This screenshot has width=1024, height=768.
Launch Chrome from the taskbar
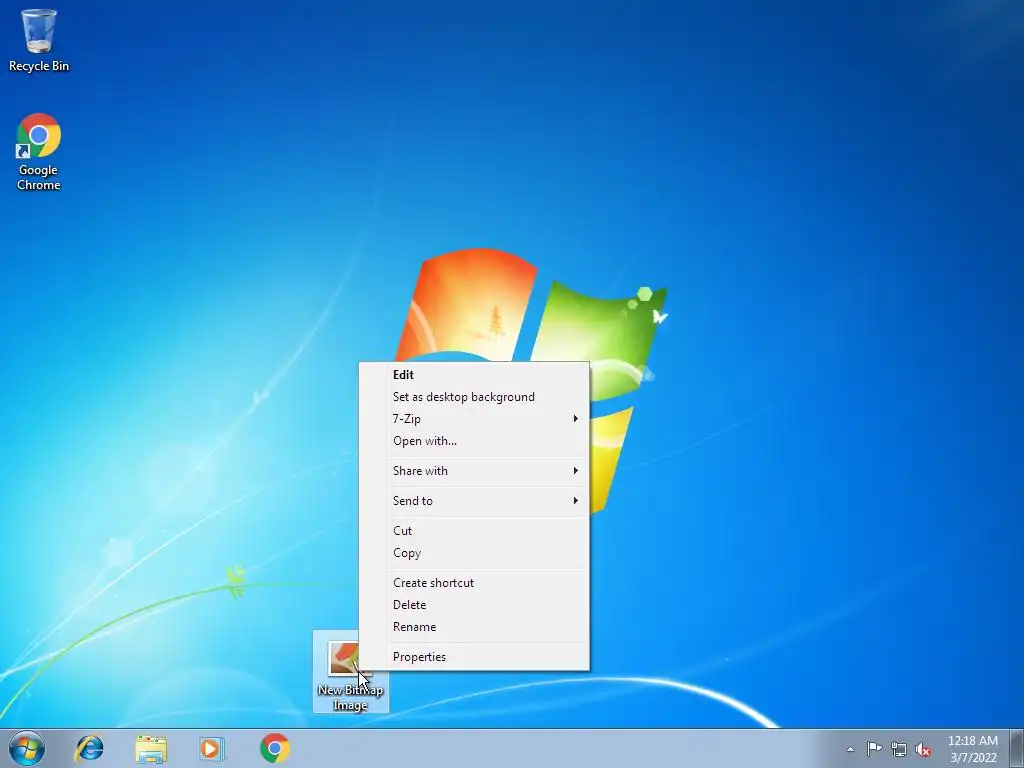275,748
